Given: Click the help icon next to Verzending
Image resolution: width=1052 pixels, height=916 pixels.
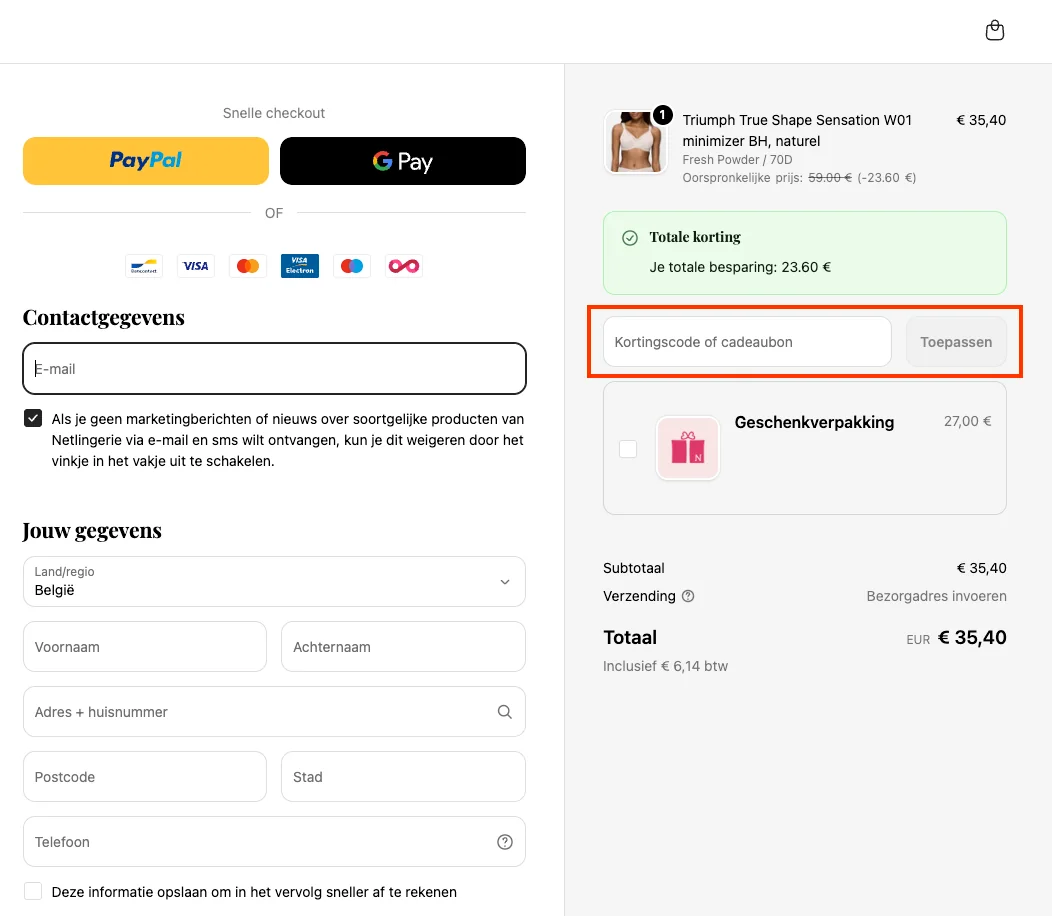Looking at the screenshot, I should click(x=689, y=596).
